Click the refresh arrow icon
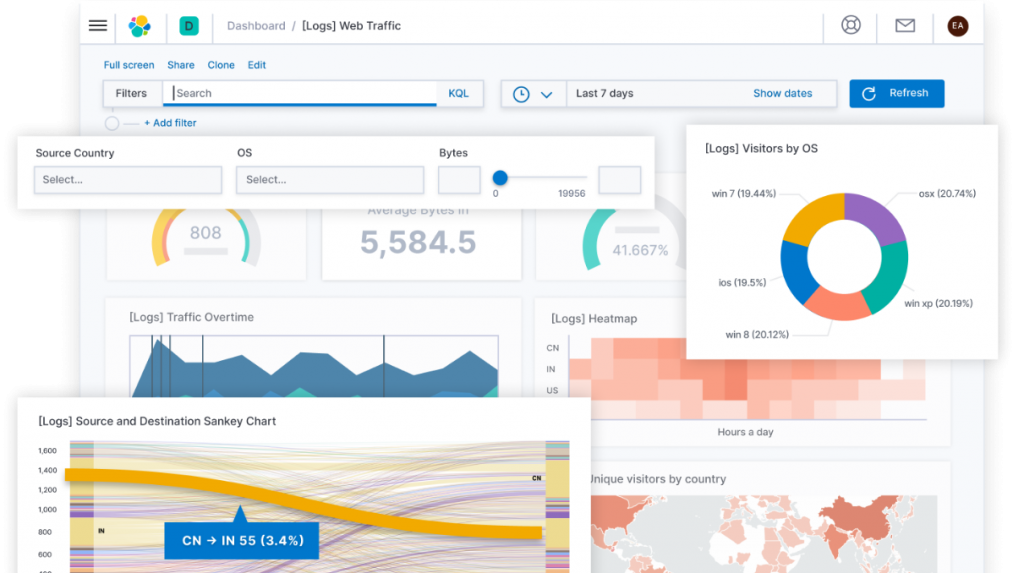Image resolution: width=1024 pixels, height=573 pixels. [869, 93]
